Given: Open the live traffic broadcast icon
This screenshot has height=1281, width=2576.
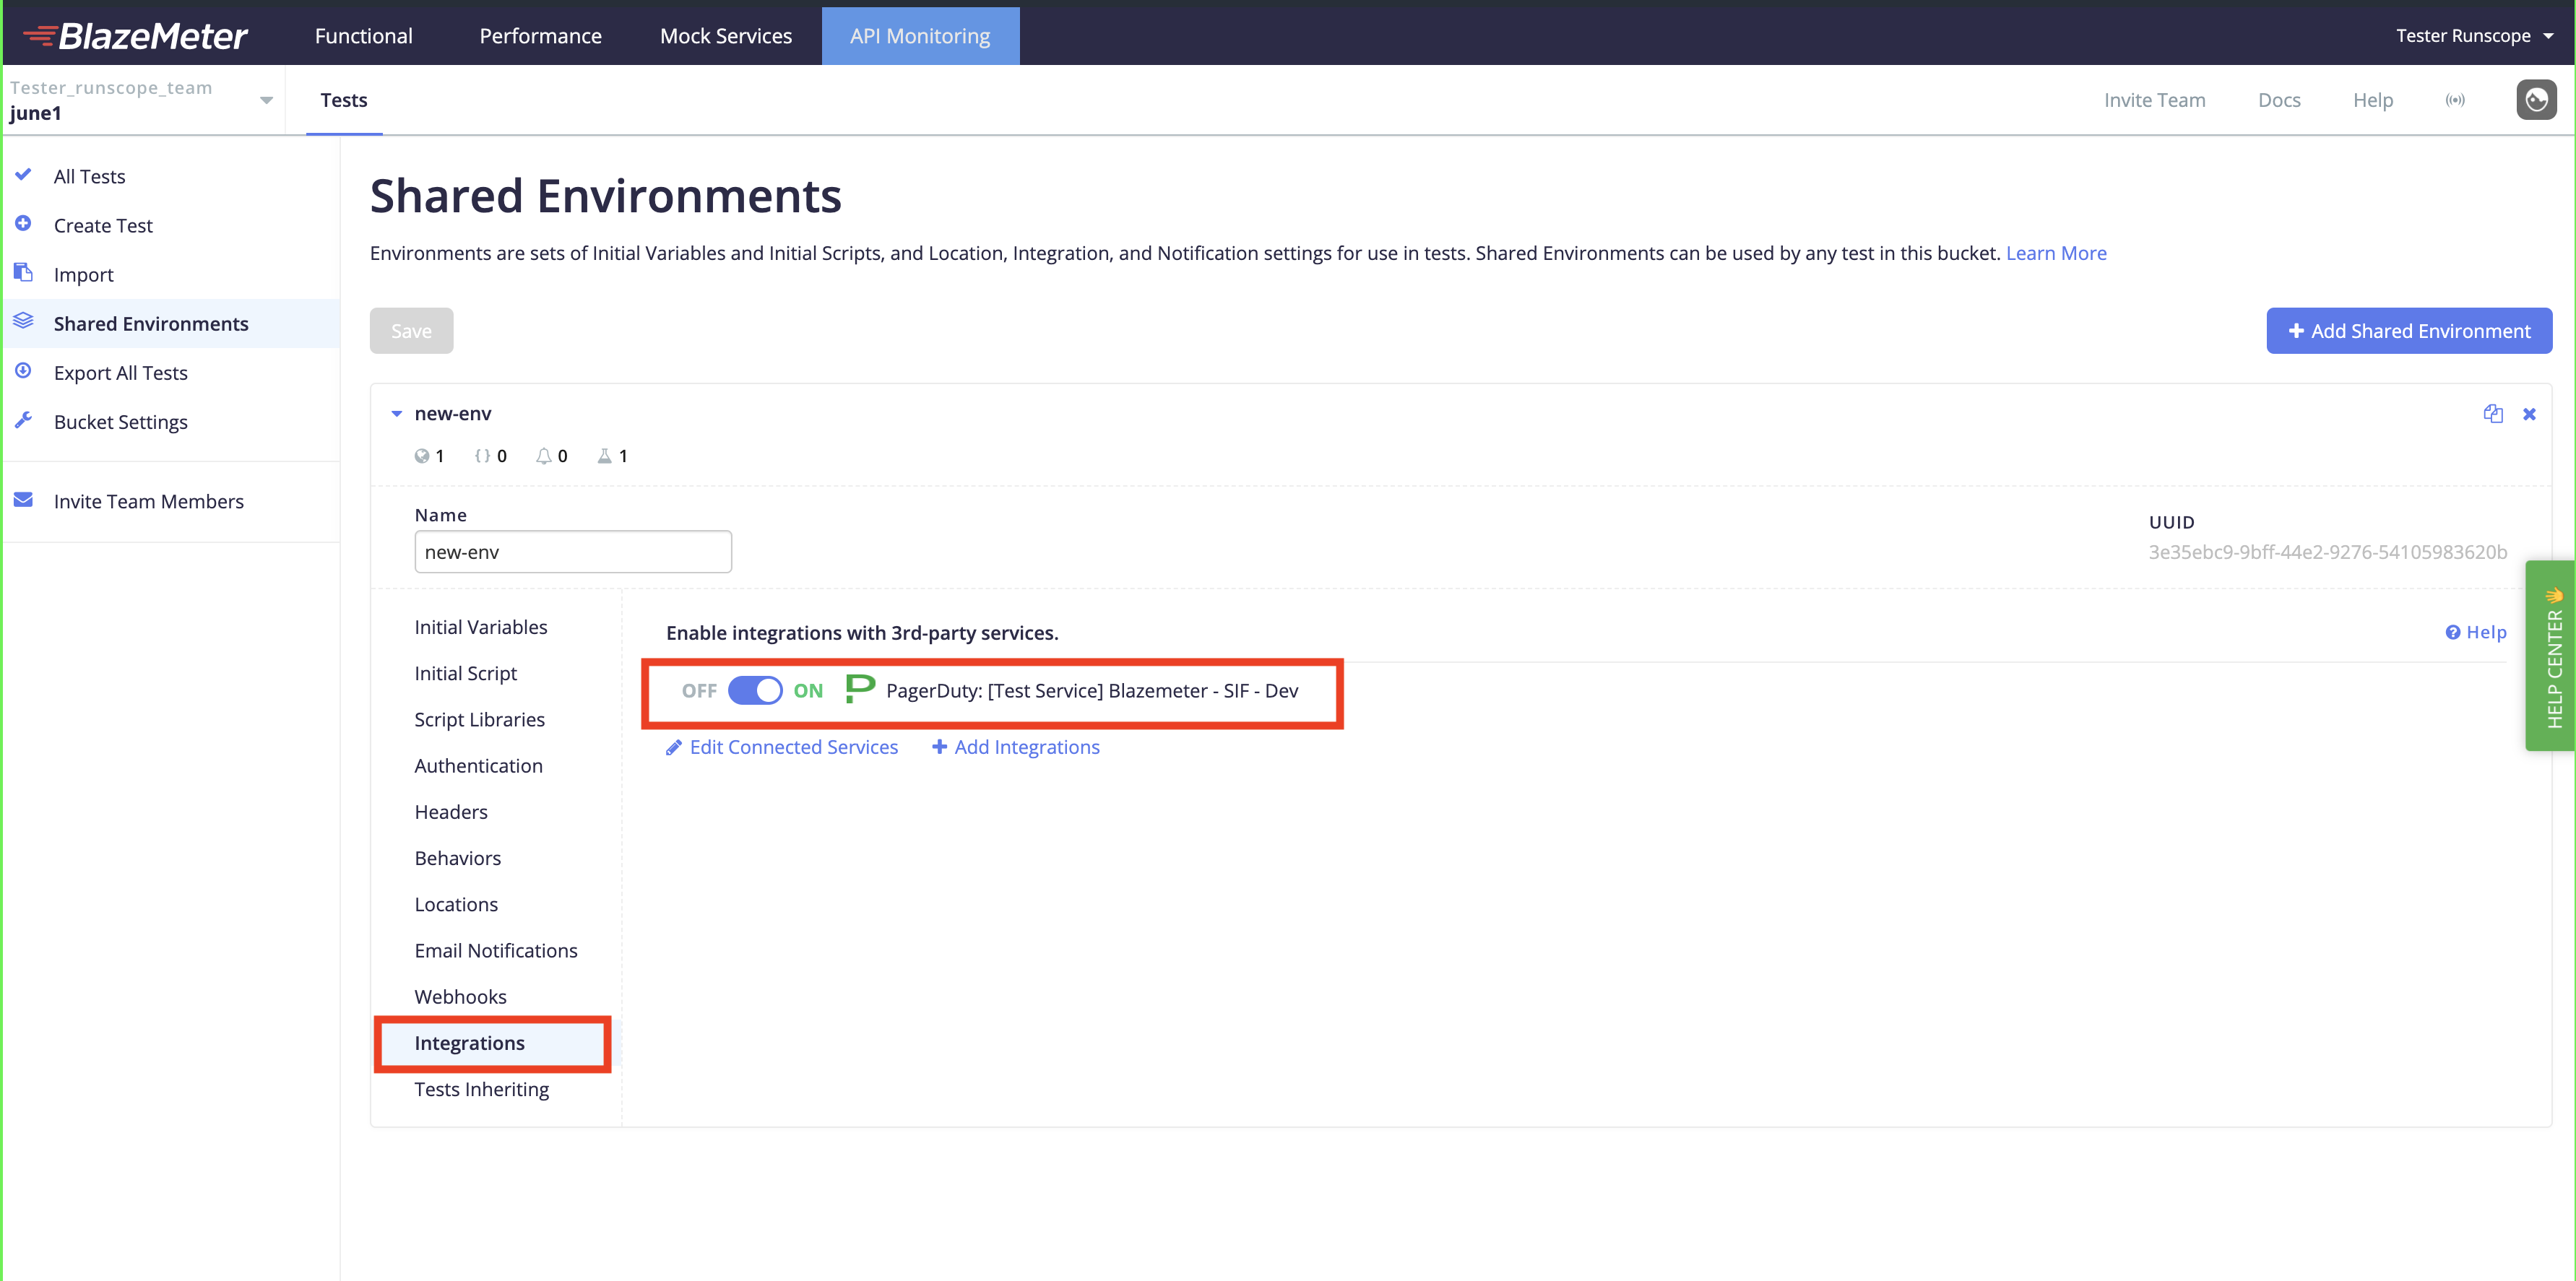Looking at the screenshot, I should tap(2455, 100).
